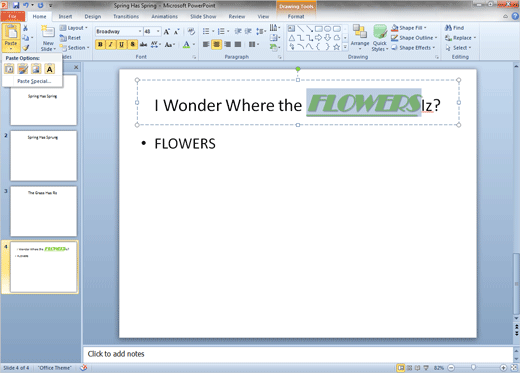520x373 pixels.
Task: Select the 5-Point Star shape
Action: (x=337, y=47)
